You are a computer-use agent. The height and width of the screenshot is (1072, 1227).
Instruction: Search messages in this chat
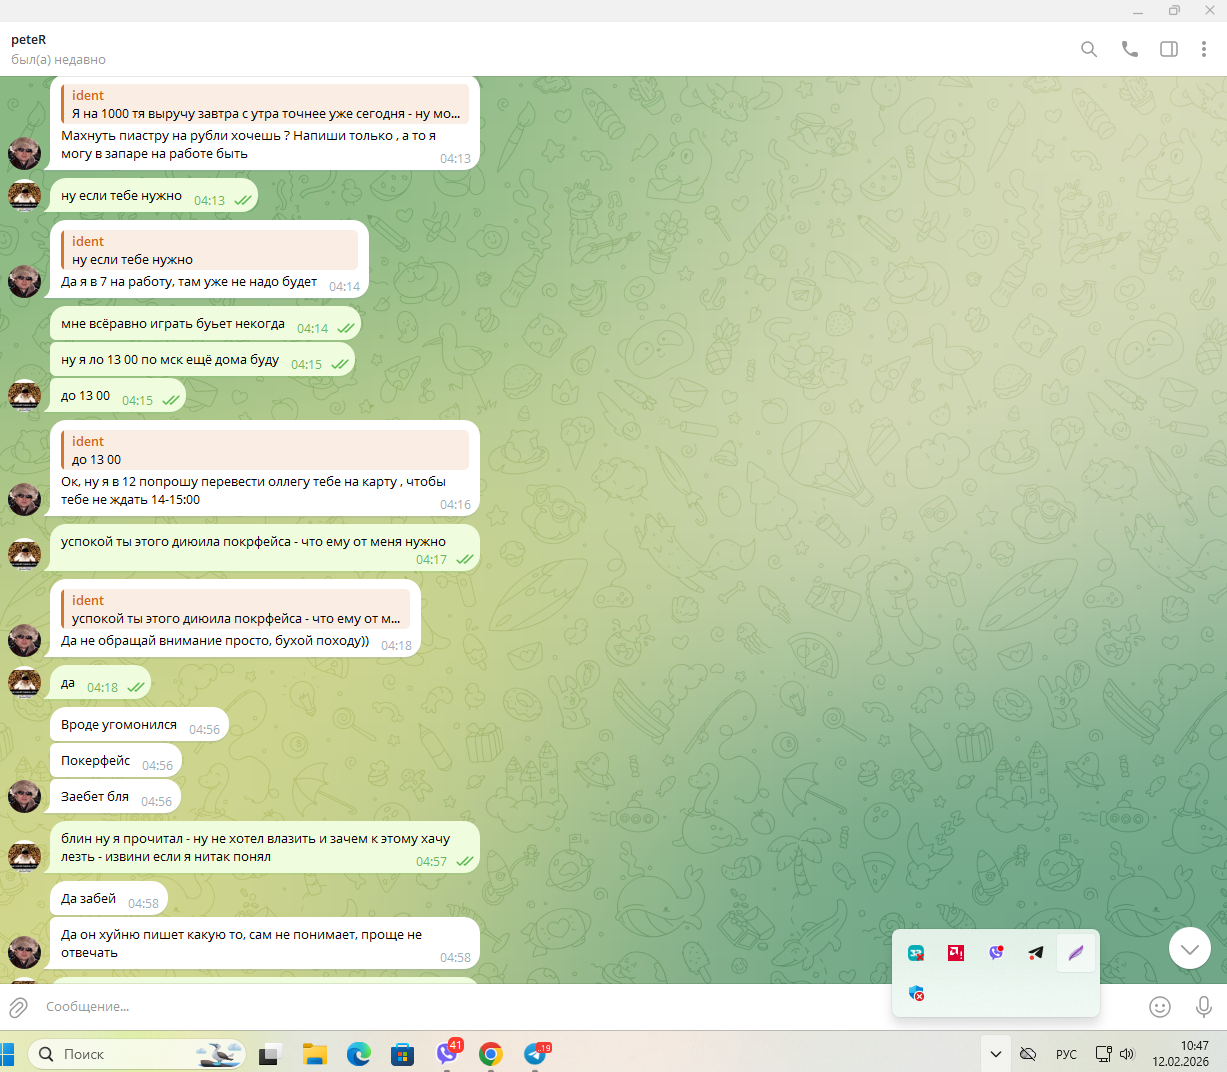click(1089, 49)
